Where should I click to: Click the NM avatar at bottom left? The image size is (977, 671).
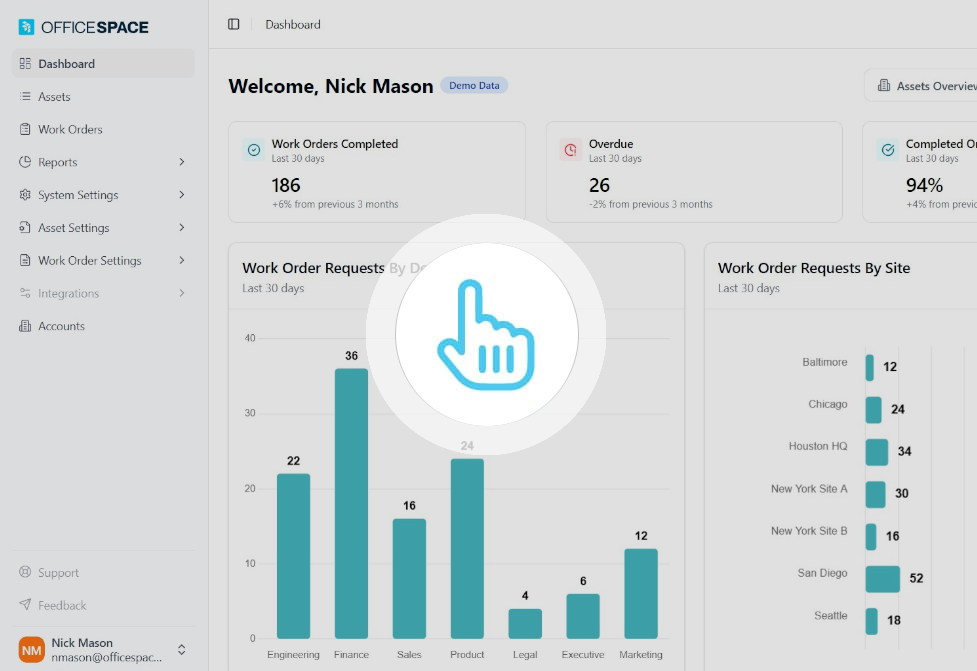pos(30,649)
